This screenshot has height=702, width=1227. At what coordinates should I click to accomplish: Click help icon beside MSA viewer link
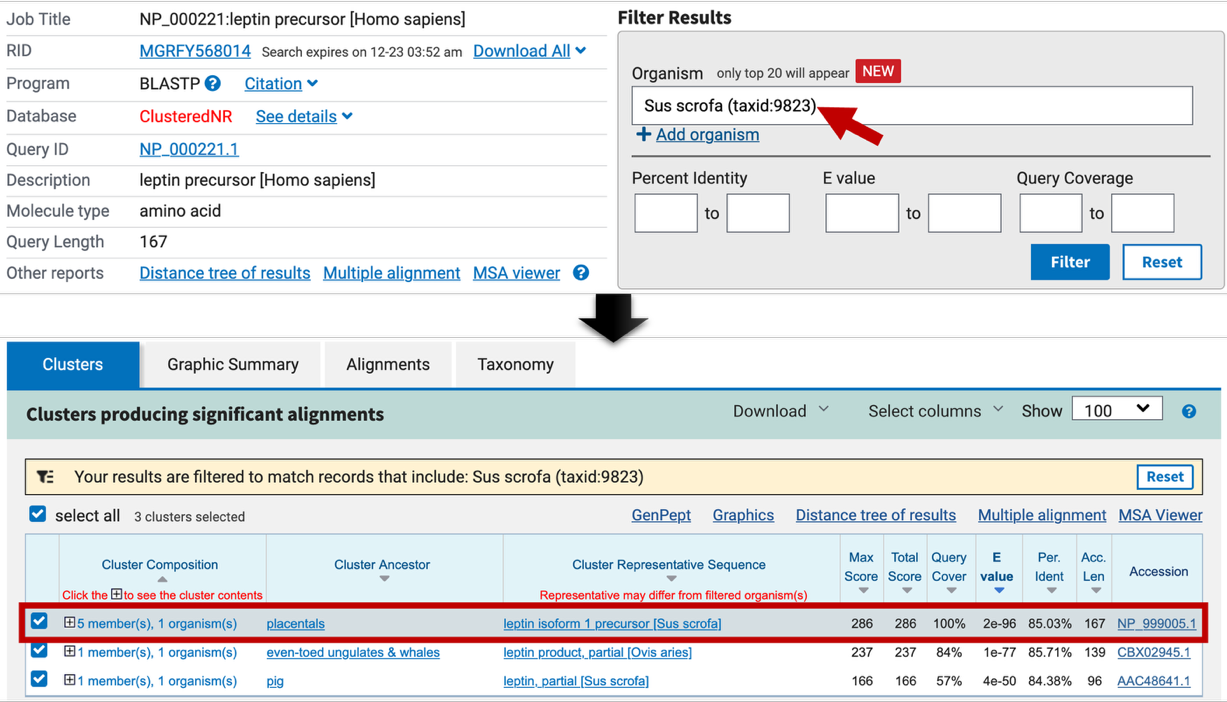pos(581,273)
